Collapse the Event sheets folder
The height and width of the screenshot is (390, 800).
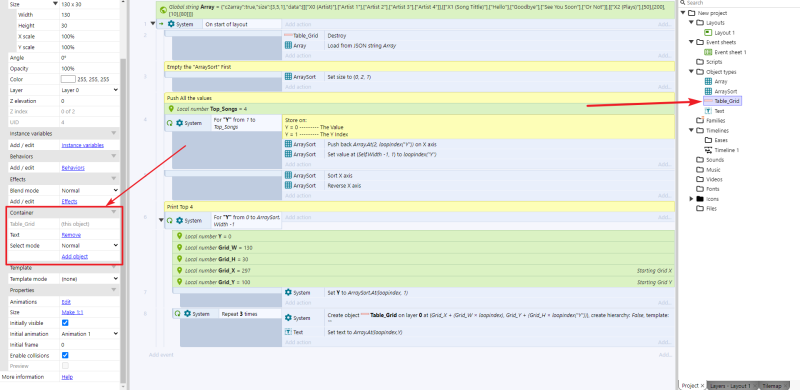pyautogui.click(x=691, y=42)
